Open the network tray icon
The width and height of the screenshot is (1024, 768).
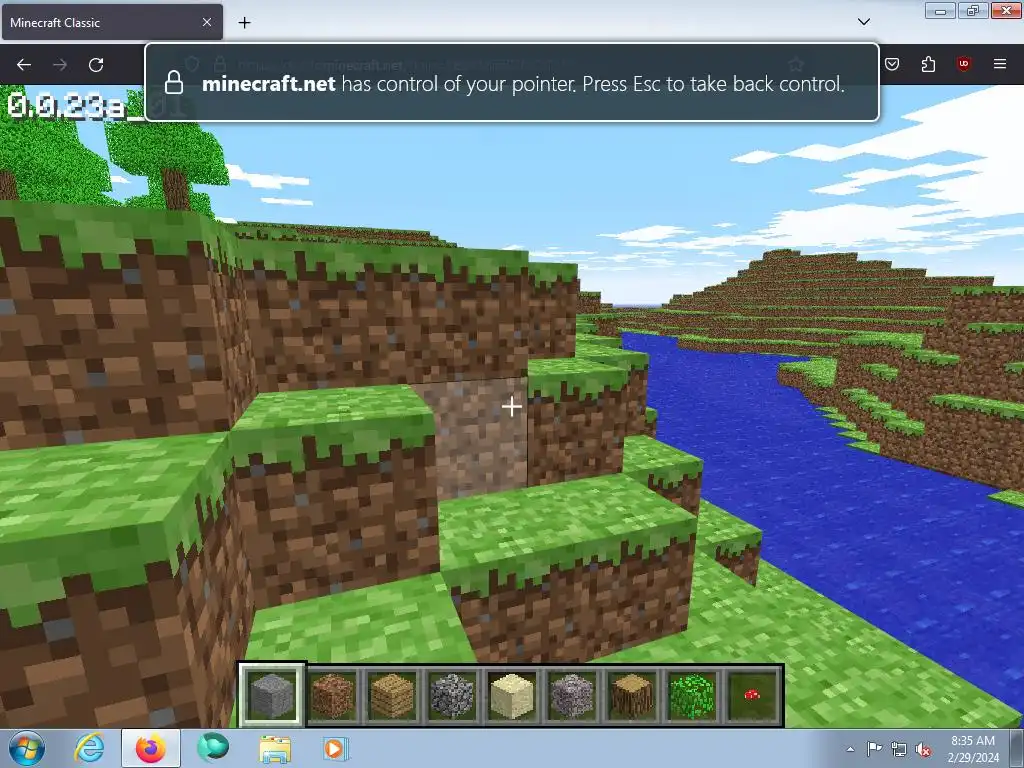pyautogui.click(x=899, y=749)
